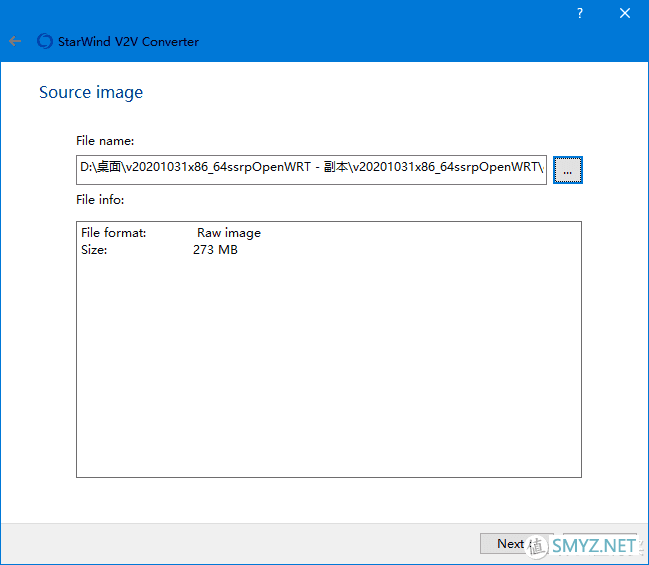The width and height of the screenshot is (649, 565).
Task: Click the 'File format:' label in info box
Action: 114,233
